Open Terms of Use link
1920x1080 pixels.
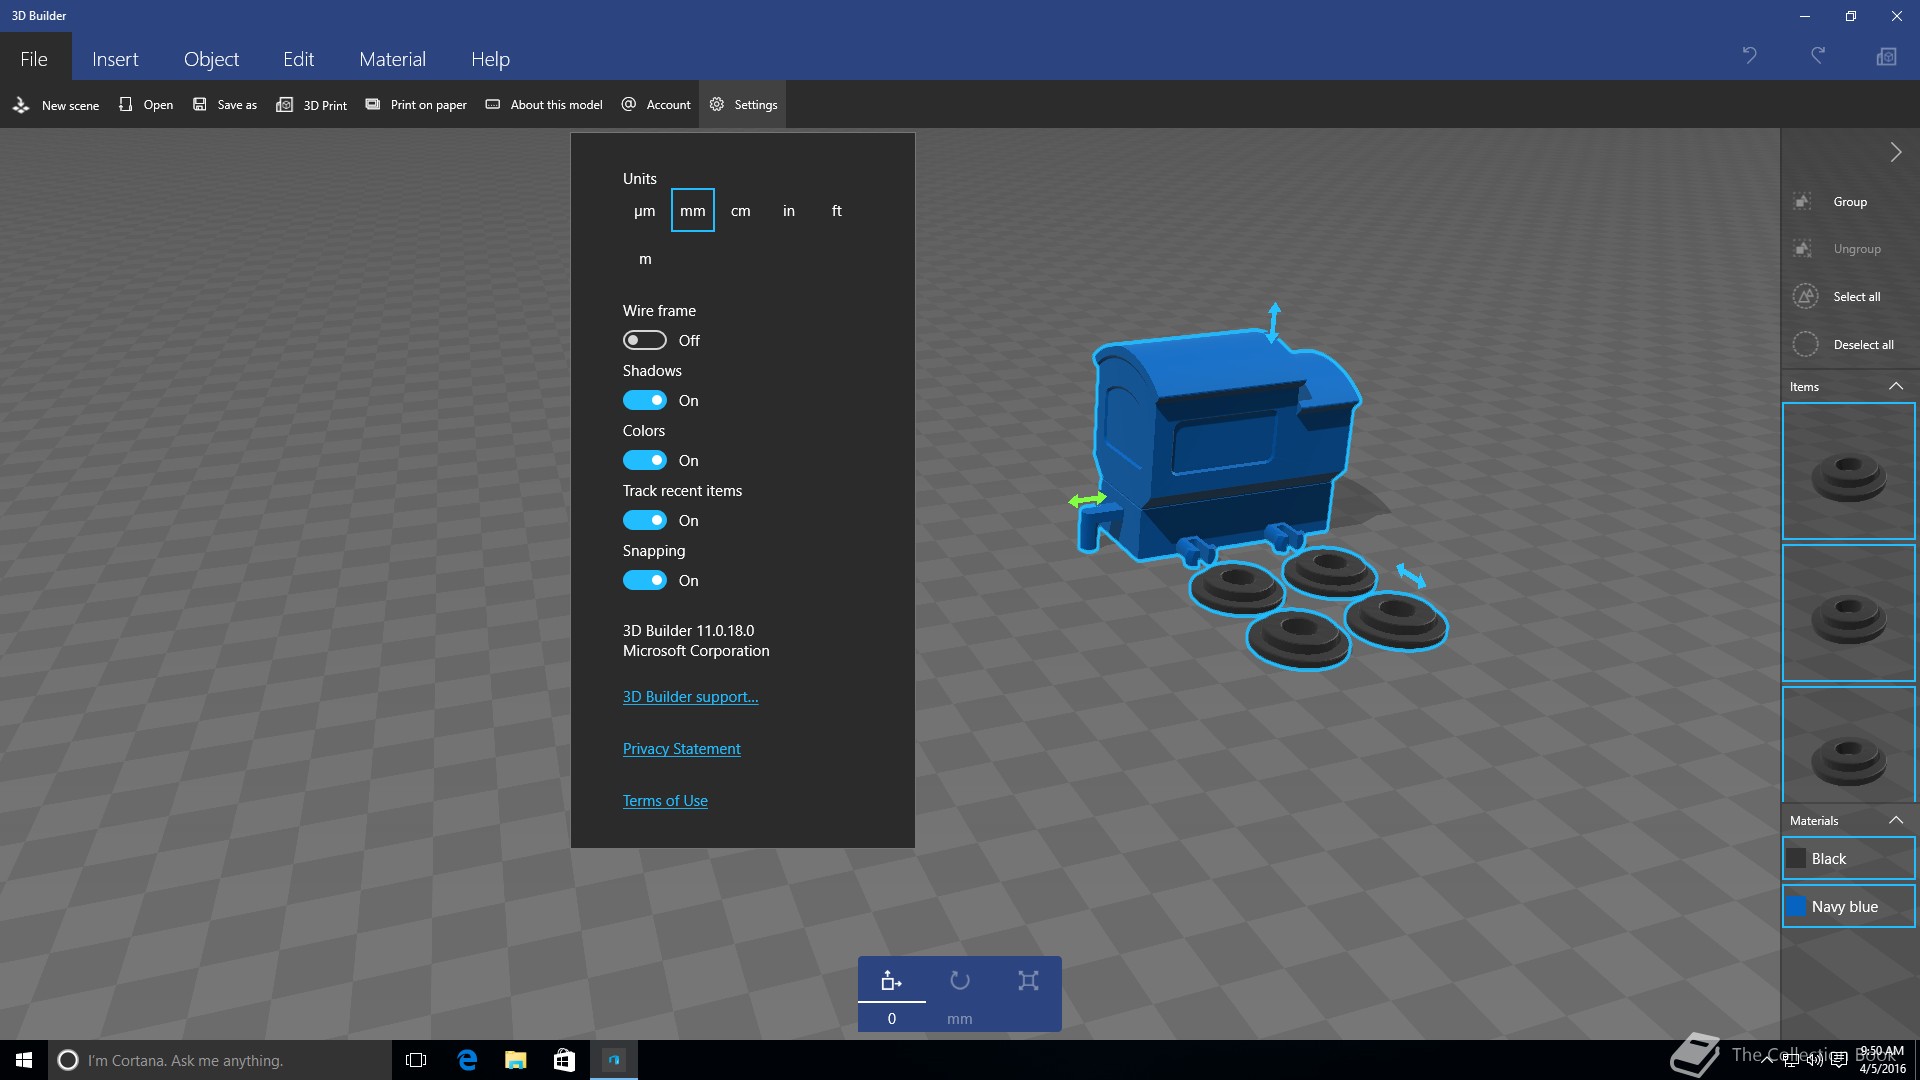[x=665, y=801]
